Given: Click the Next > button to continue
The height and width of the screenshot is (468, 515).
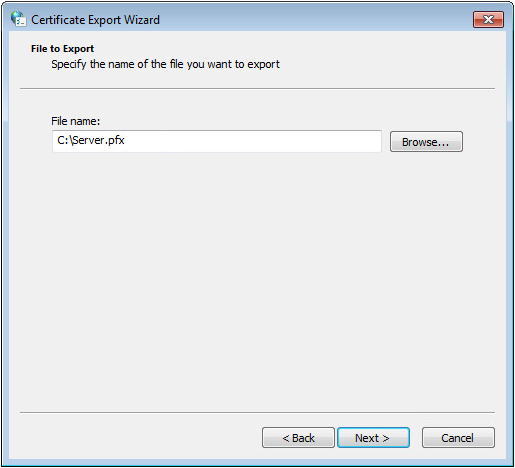Looking at the screenshot, I should [373, 437].
